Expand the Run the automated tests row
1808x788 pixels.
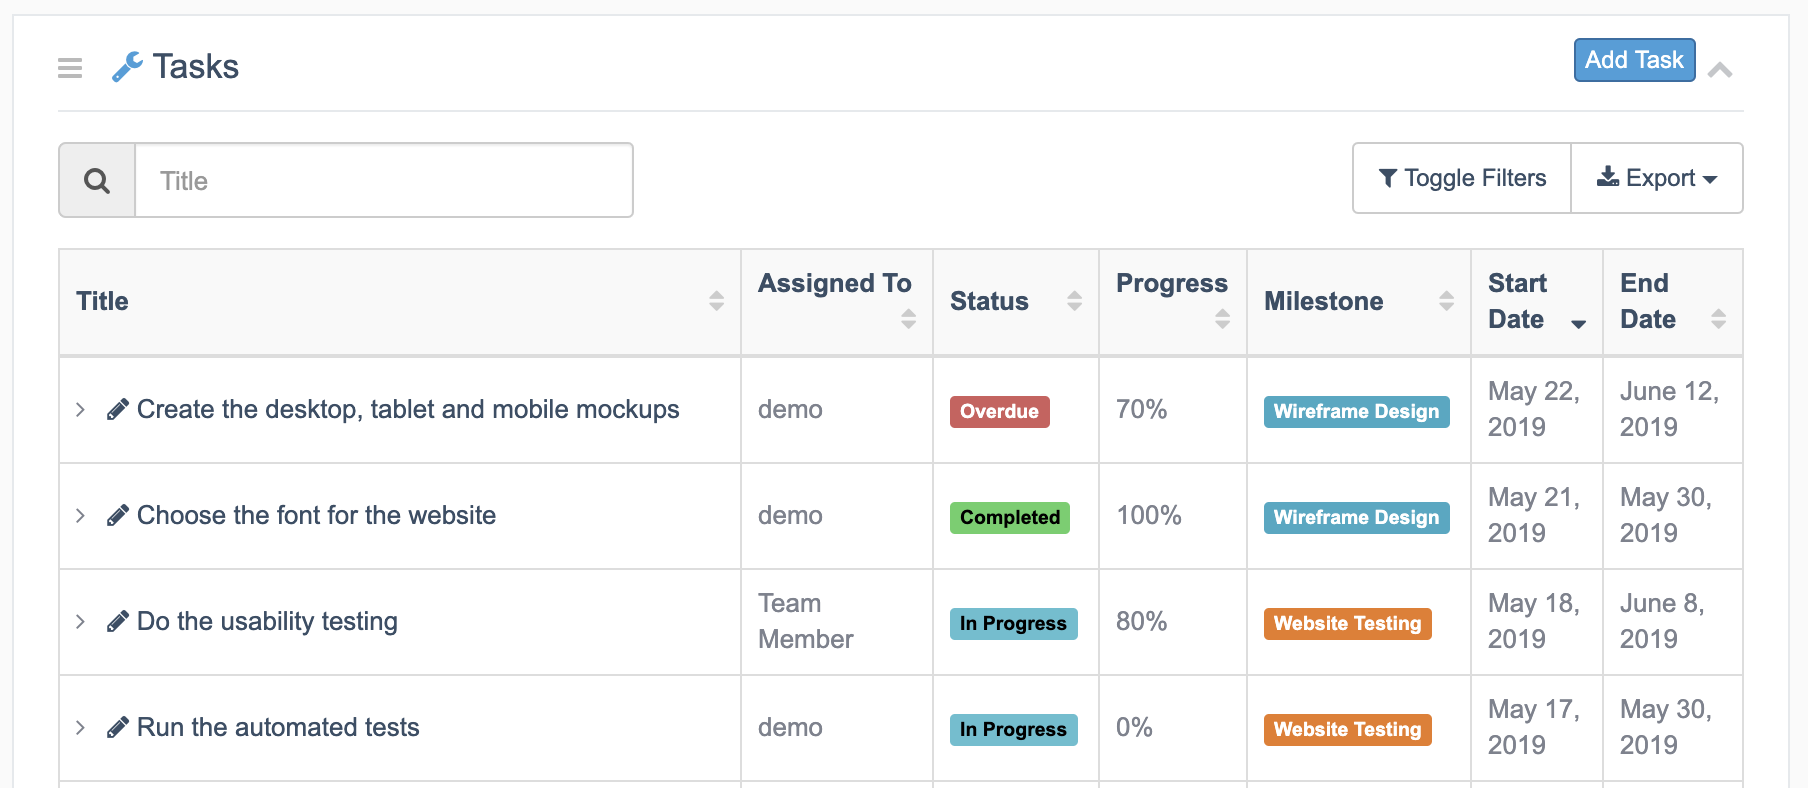click(x=81, y=728)
